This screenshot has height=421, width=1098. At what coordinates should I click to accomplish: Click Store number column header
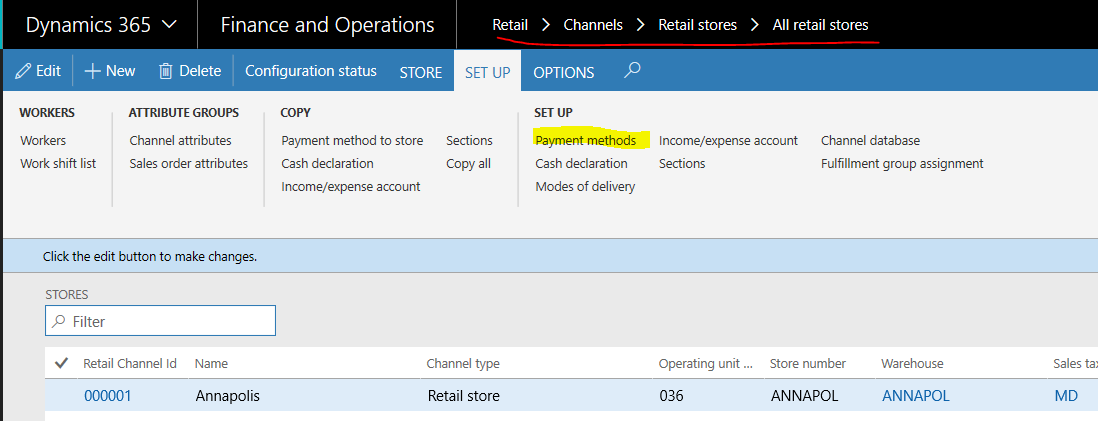tap(807, 364)
